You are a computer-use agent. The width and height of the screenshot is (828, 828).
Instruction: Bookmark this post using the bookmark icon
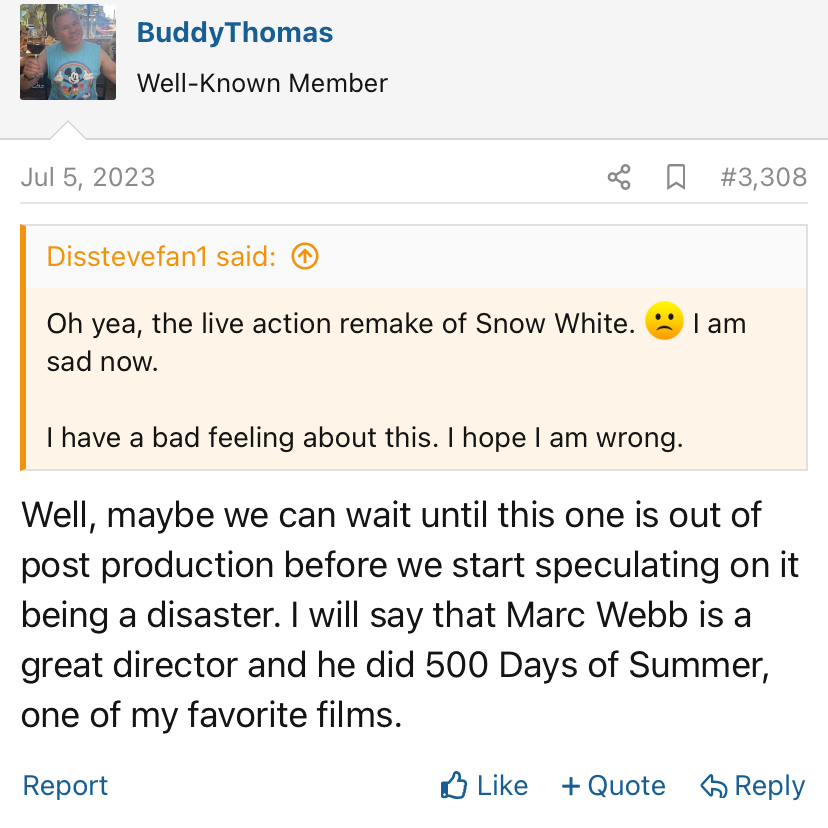click(x=676, y=178)
